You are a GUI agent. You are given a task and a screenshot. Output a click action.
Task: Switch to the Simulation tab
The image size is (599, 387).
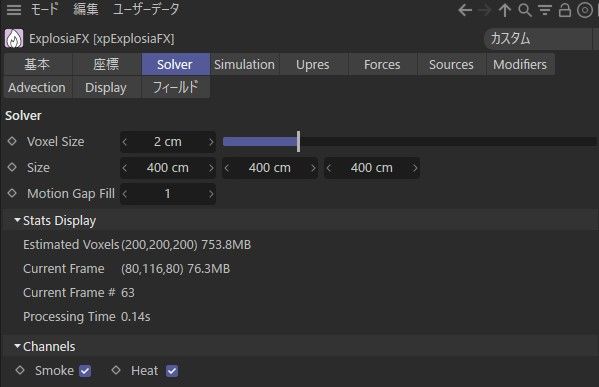click(244, 64)
